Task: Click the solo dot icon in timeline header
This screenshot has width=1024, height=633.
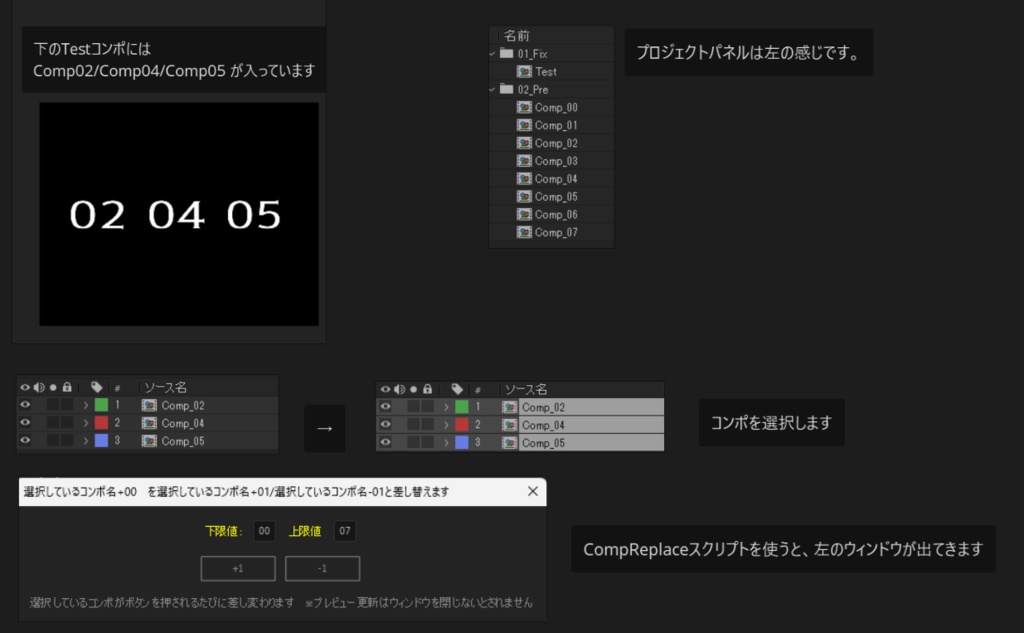Action: [x=53, y=386]
